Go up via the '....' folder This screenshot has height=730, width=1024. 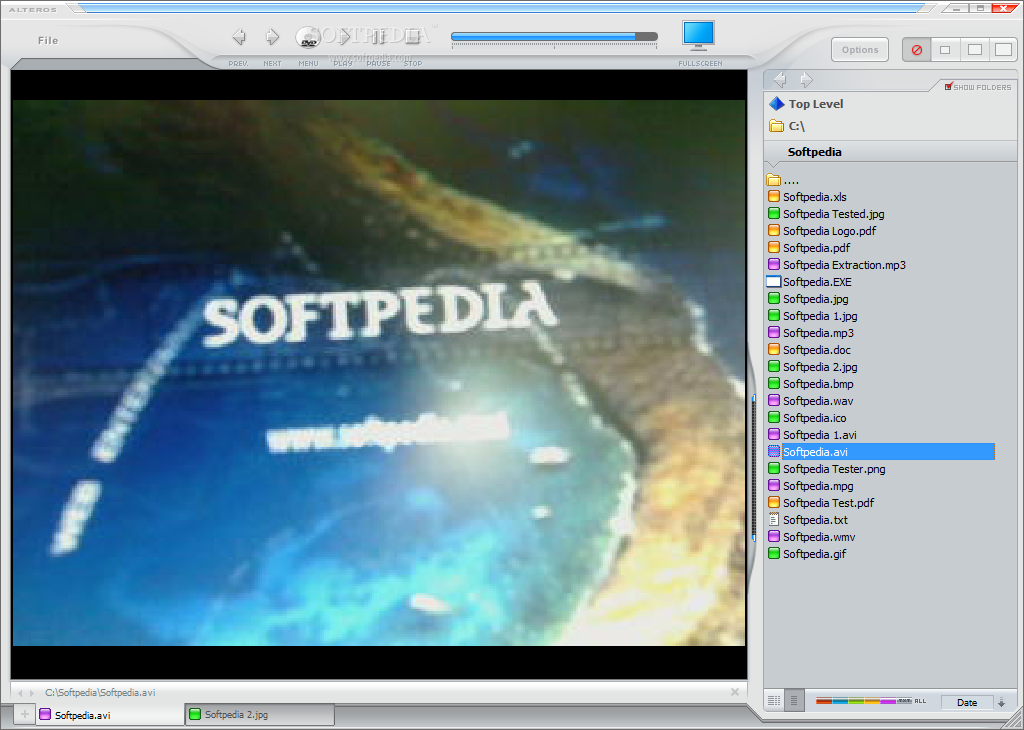click(783, 180)
